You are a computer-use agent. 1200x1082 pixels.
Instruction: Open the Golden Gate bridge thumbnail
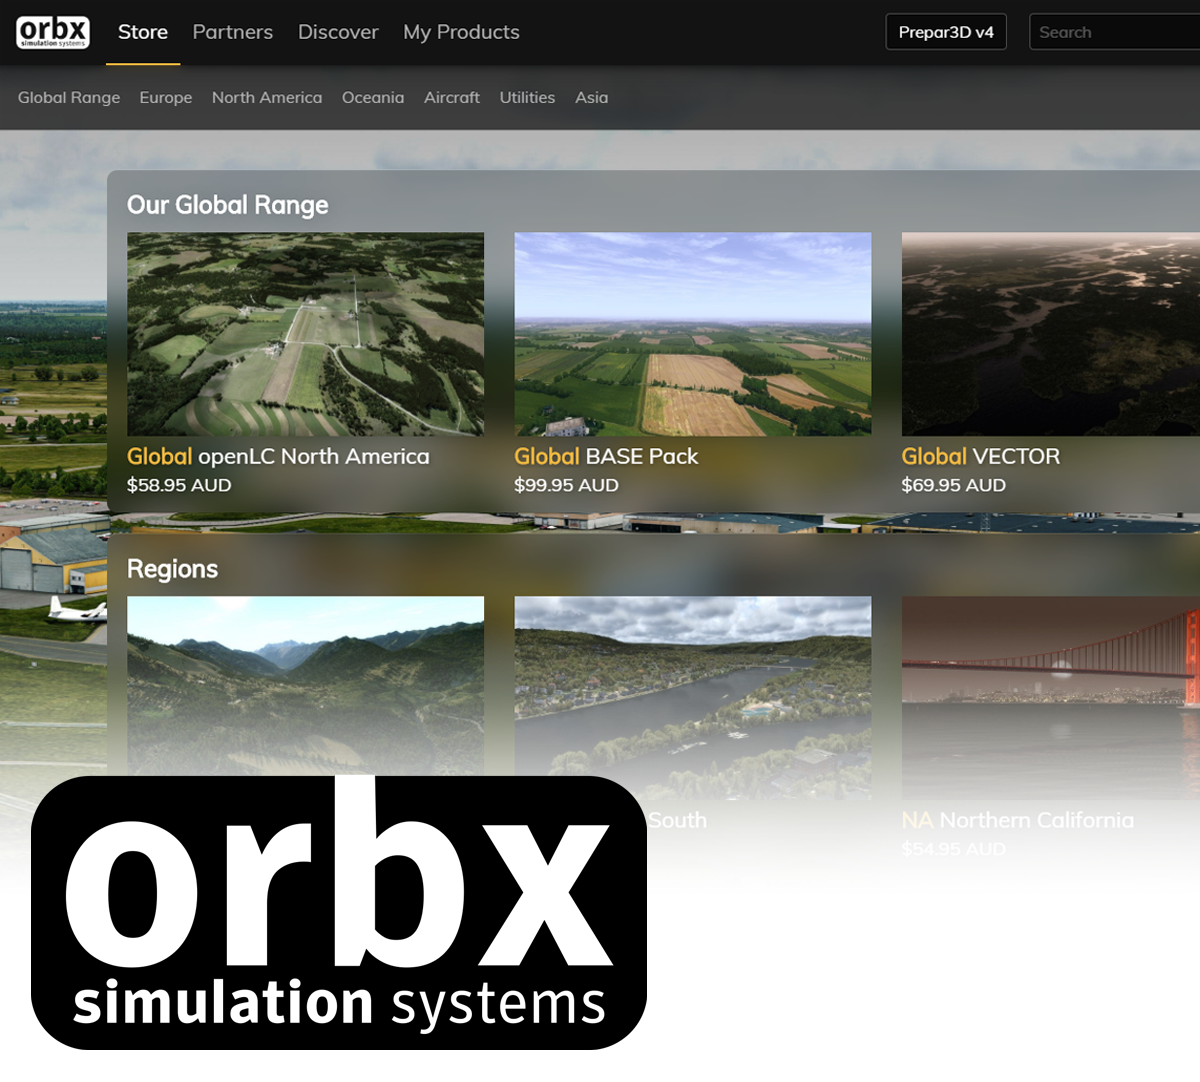point(1050,697)
